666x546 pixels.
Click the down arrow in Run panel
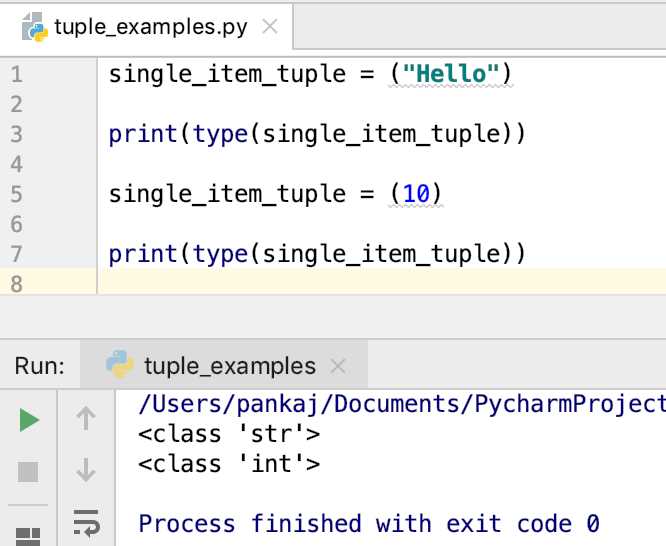(86, 470)
